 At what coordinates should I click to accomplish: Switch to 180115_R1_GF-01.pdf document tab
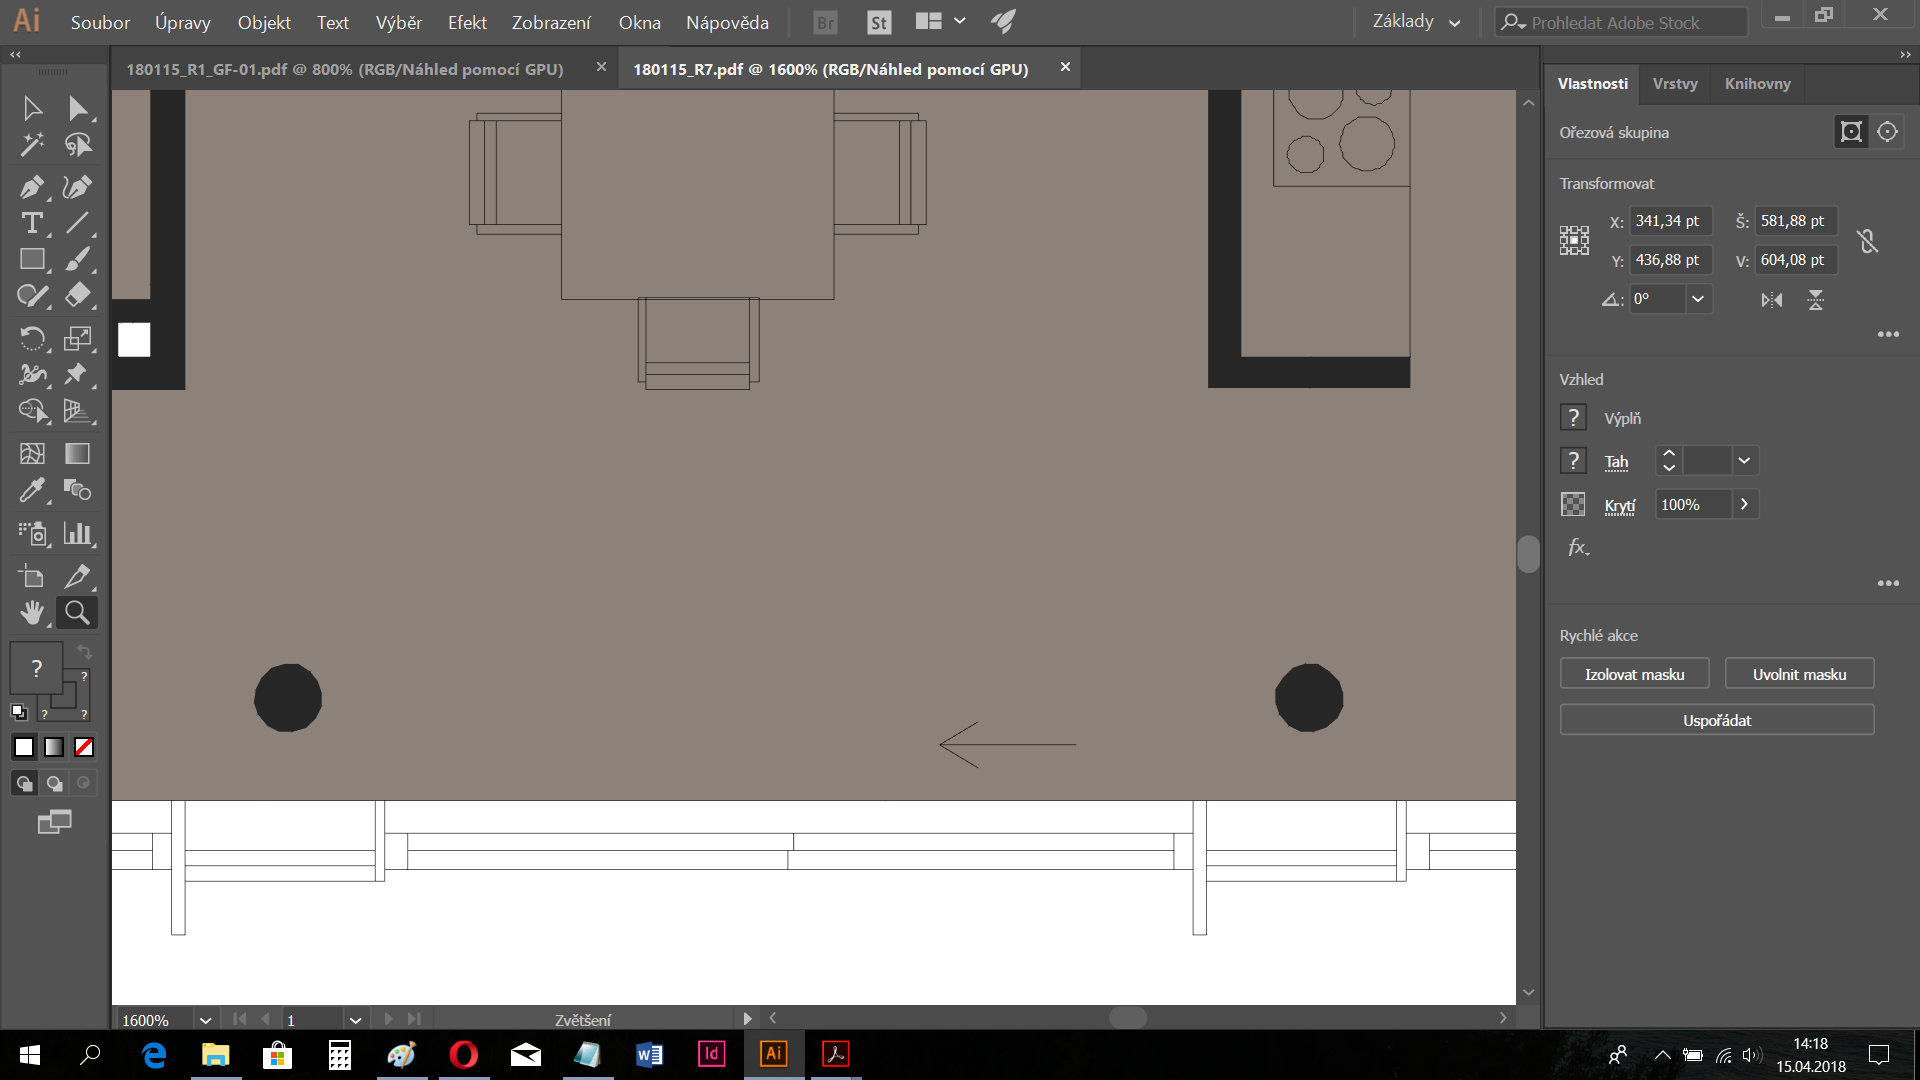click(x=345, y=69)
